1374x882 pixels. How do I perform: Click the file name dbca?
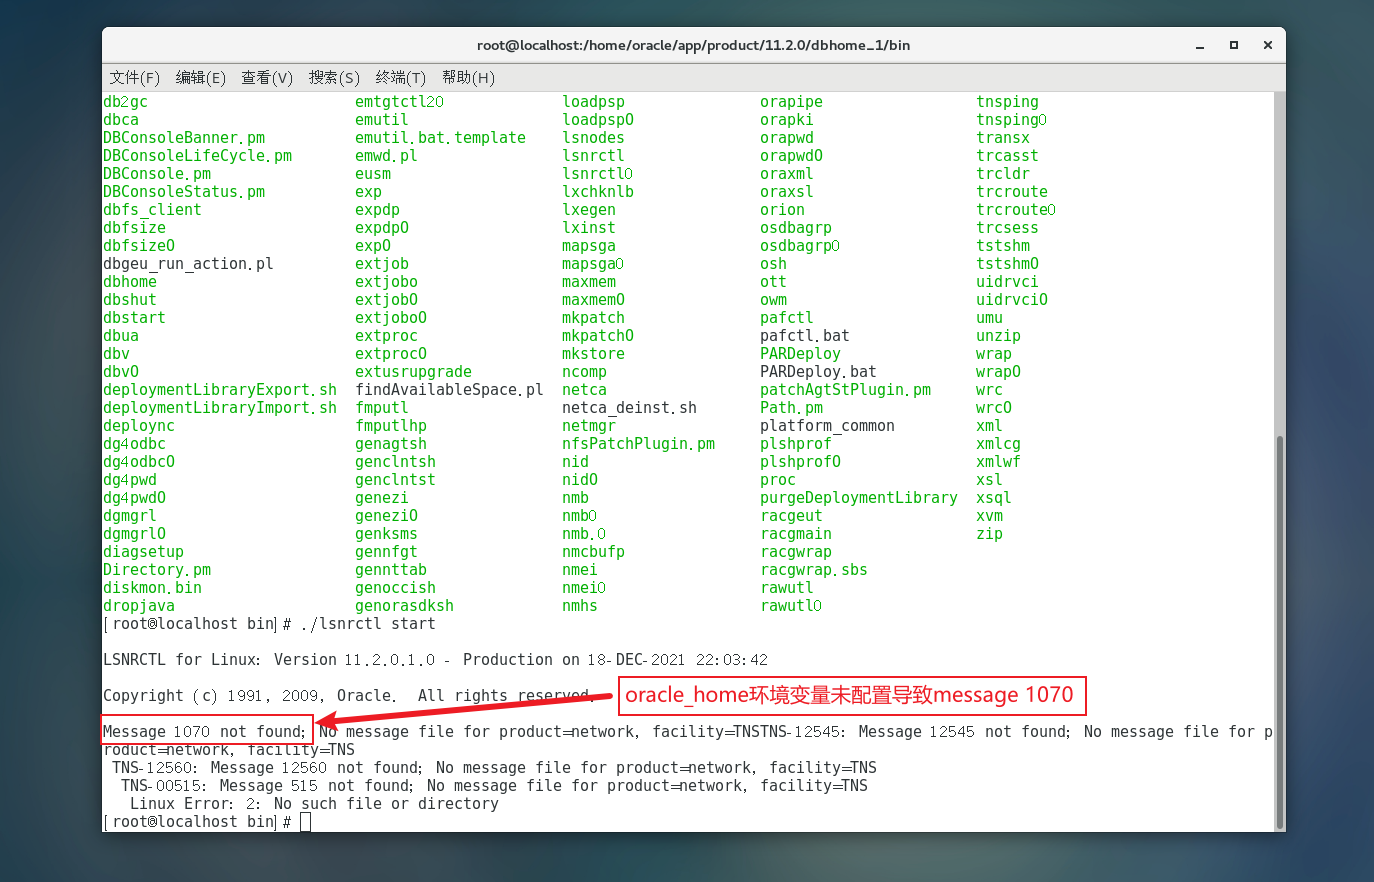tap(121, 120)
